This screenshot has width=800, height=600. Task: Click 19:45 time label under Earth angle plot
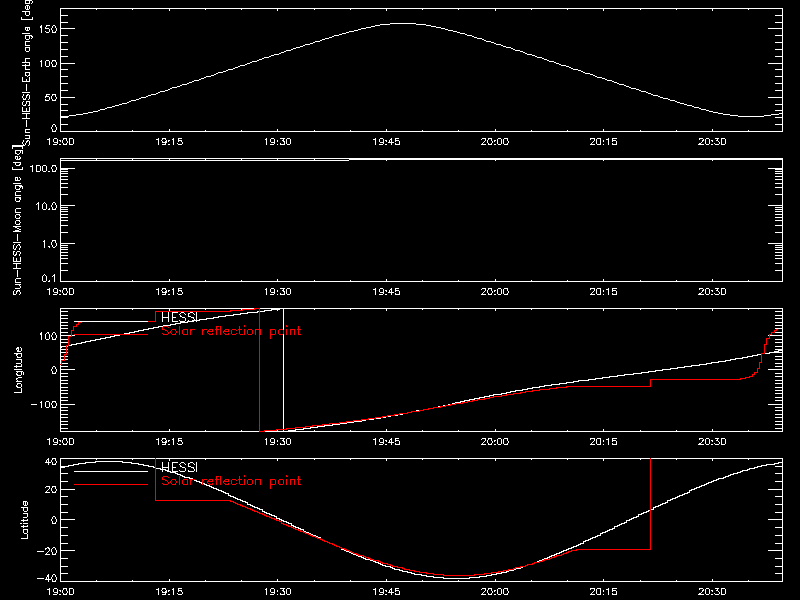tap(386, 142)
